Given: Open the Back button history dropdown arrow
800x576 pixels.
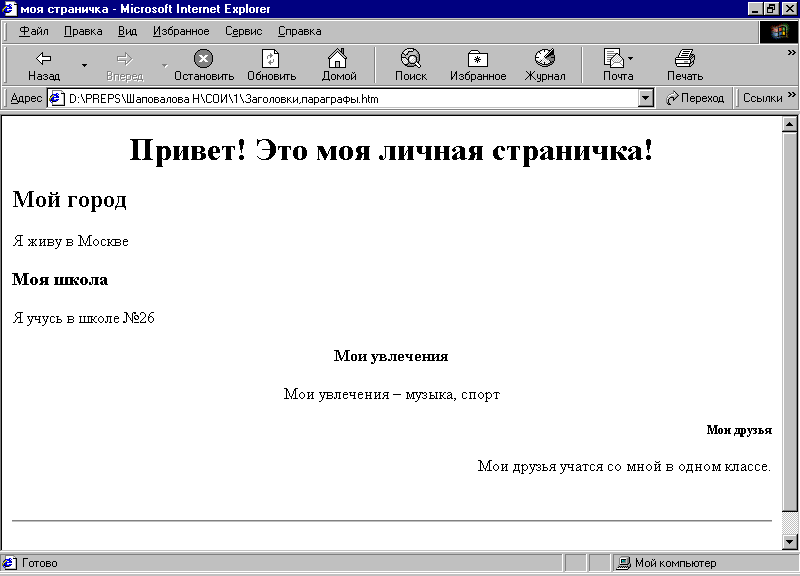Looking at the screenshot, I should pyautogui.click(x=84, y=65).
